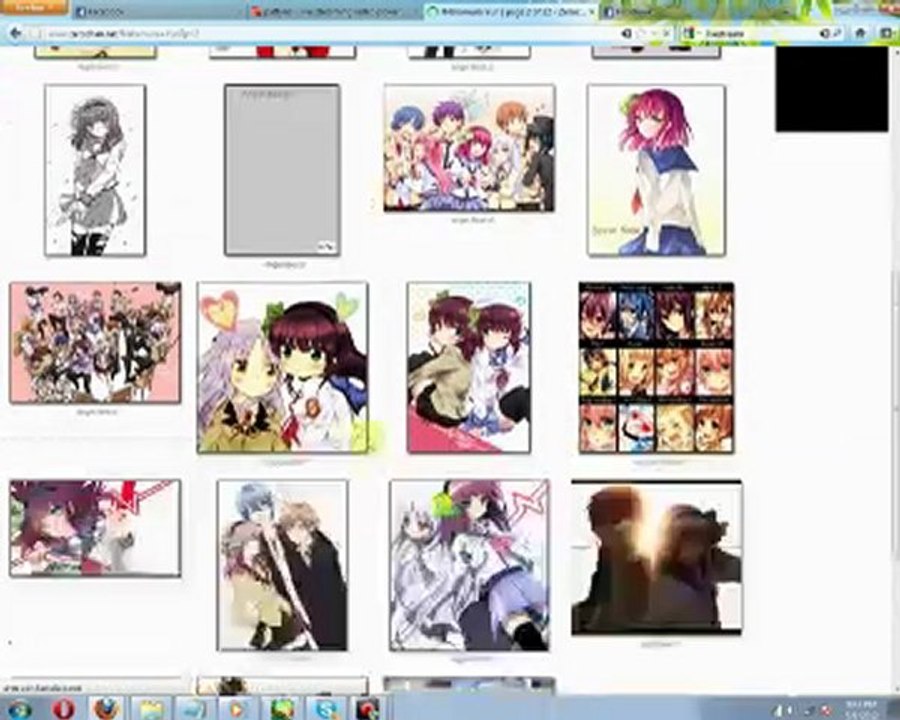Open the two girls on red floor thumbnail
The height and width of the screenshot is (720, 900).
(469, 367)
